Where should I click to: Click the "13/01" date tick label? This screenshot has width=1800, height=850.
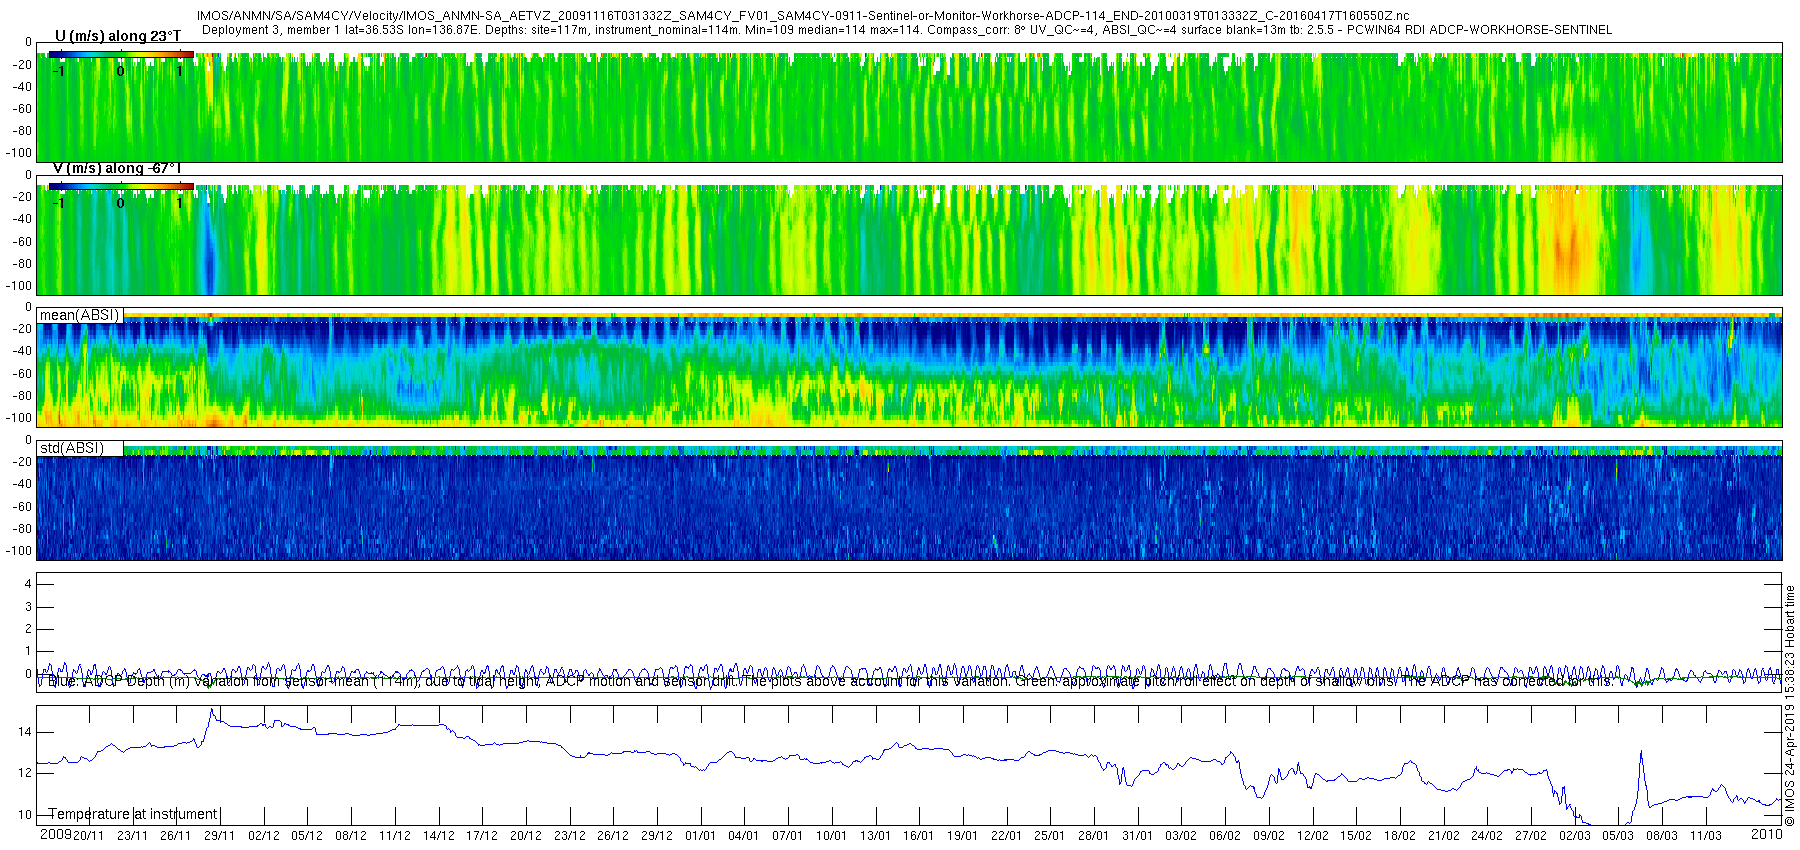875,835
